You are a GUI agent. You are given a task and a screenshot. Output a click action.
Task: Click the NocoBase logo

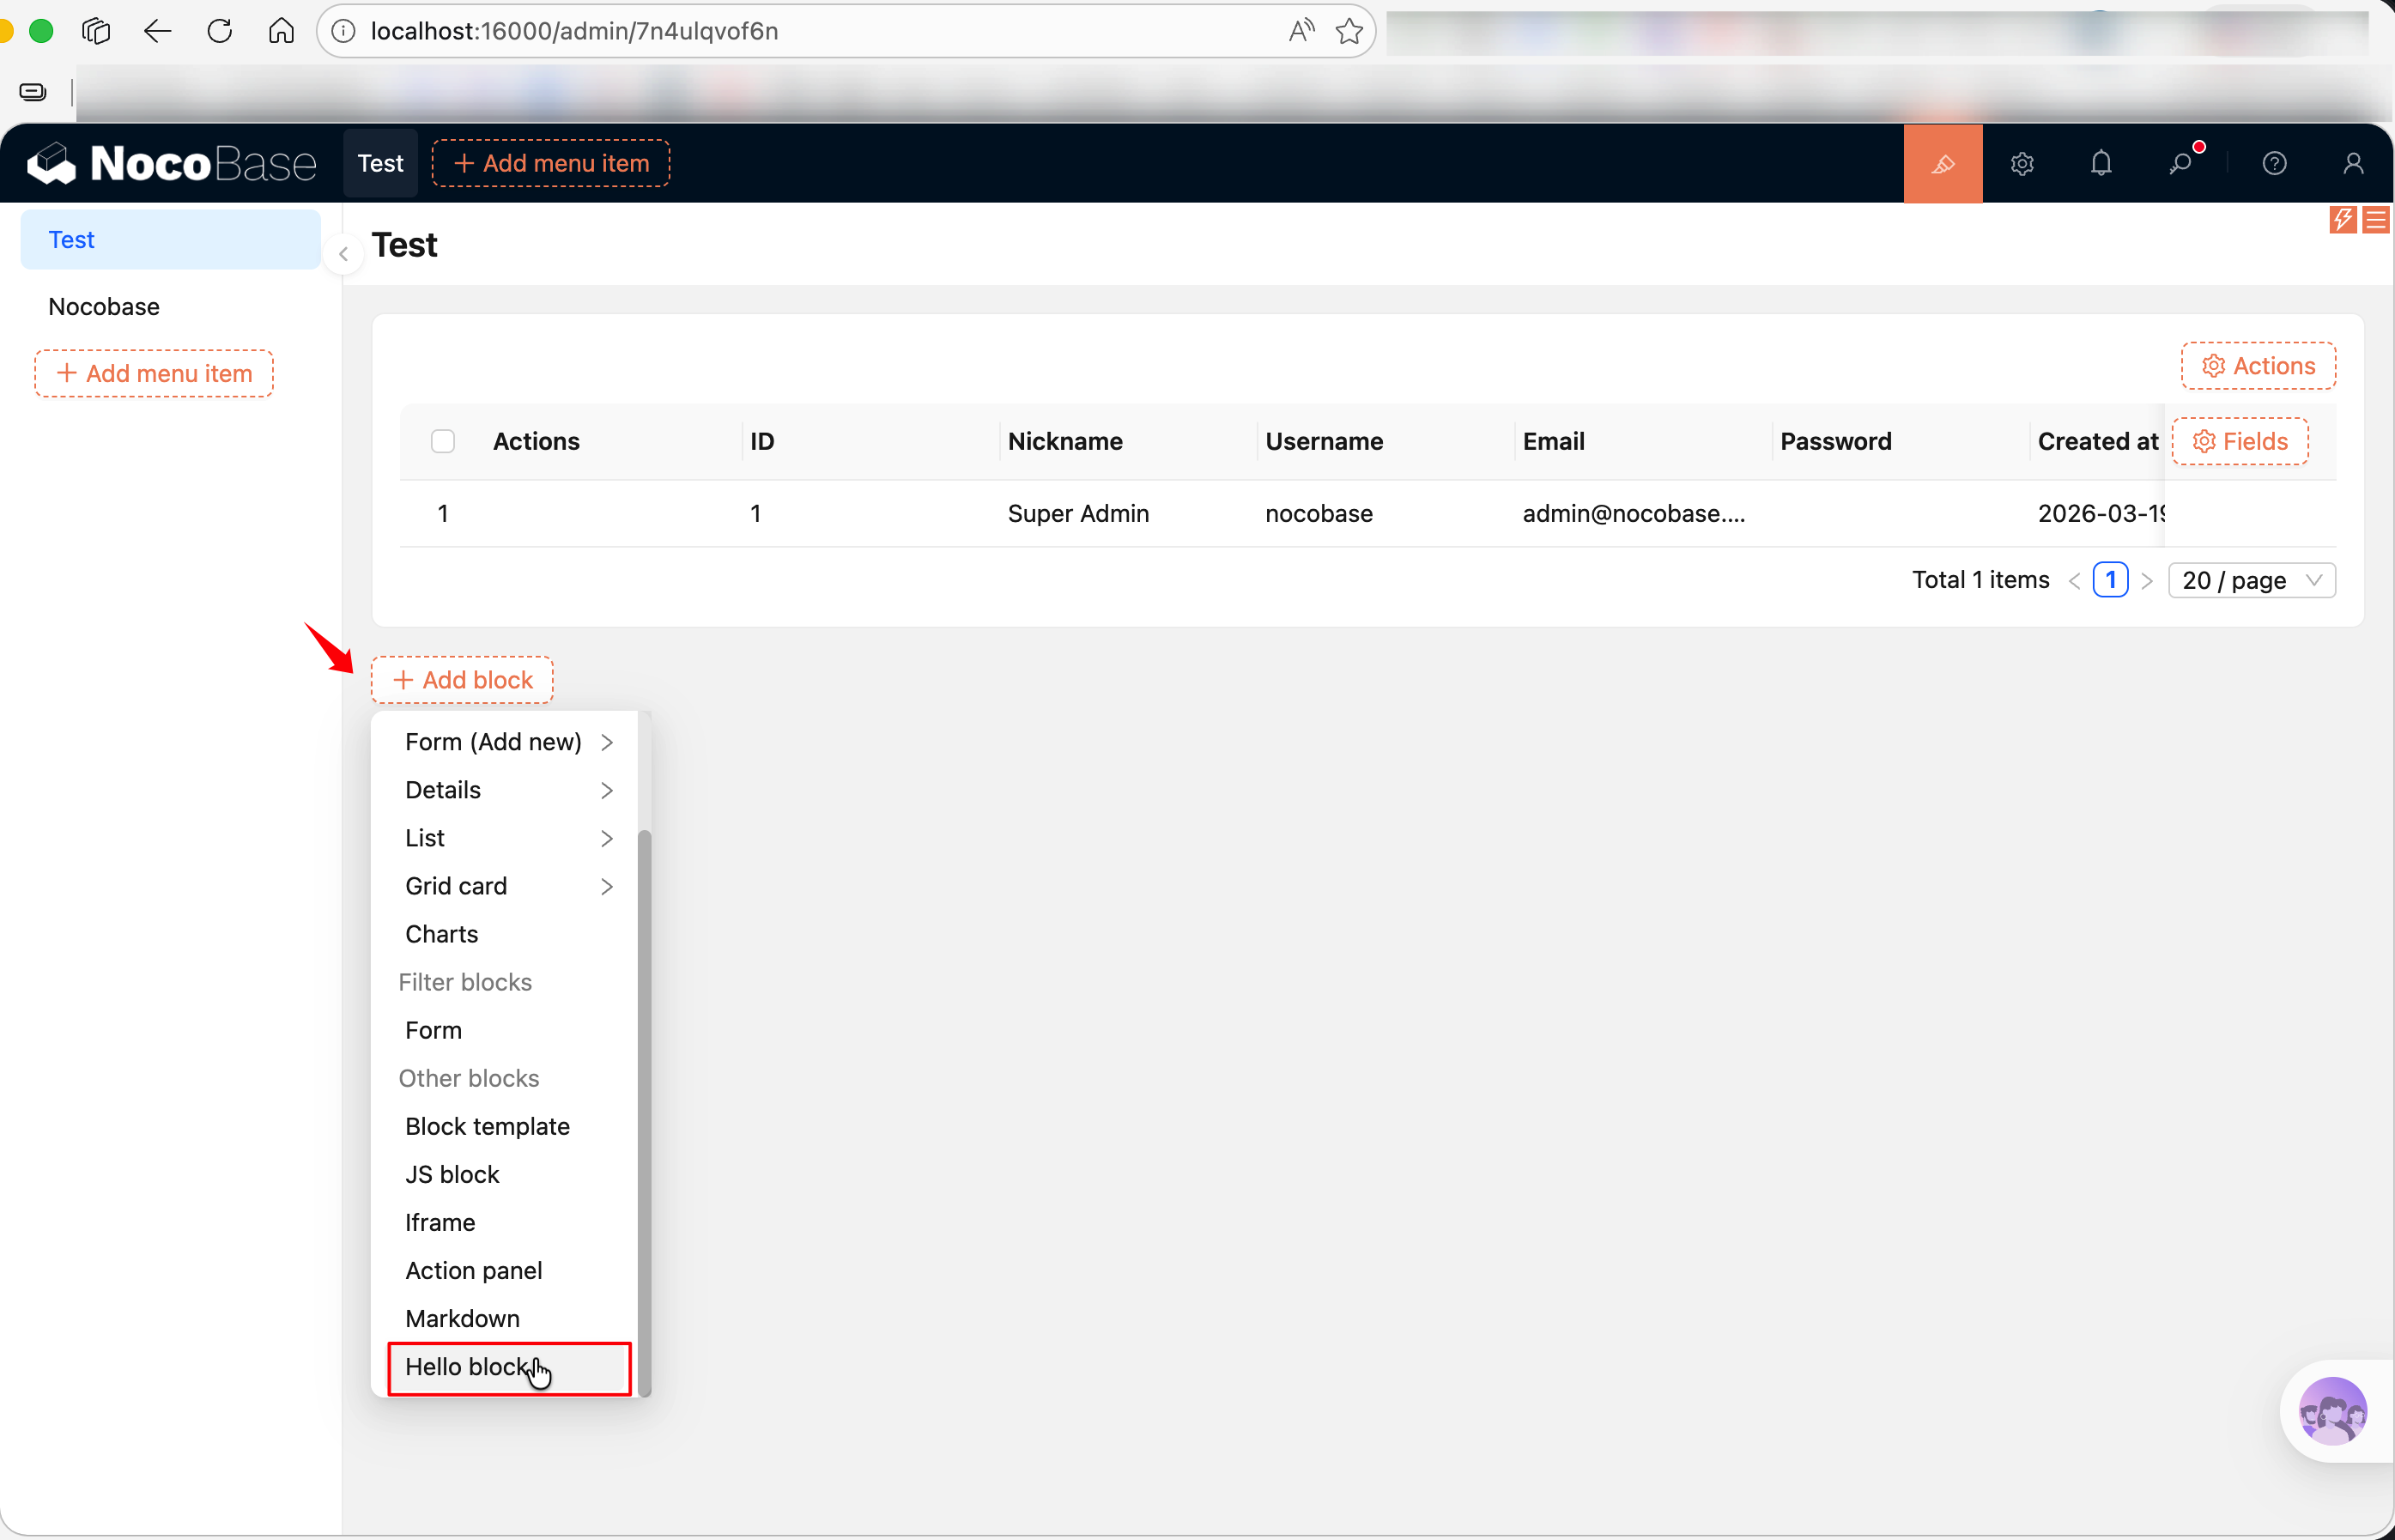click(172, 164)
